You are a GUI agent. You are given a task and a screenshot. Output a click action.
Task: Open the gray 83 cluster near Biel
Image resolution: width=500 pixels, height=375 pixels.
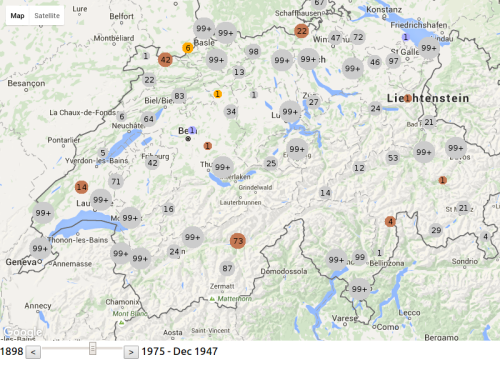[179, 96]
